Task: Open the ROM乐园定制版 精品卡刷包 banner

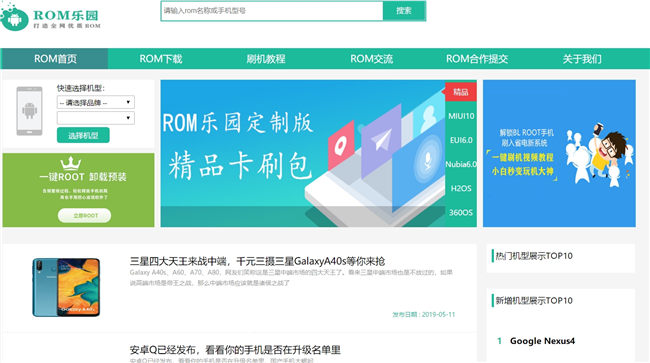Action: coord(303,153)
